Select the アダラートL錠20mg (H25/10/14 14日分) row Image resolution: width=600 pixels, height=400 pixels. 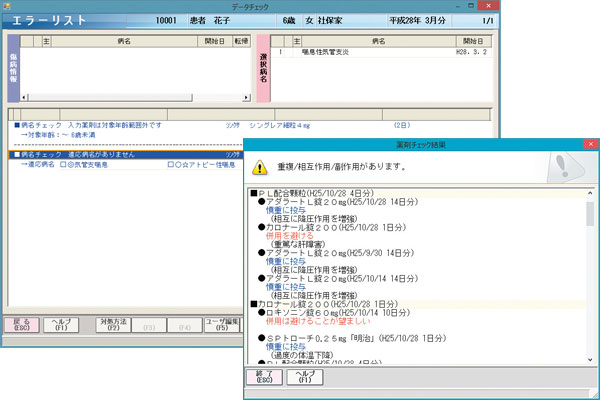pos(338,278)
